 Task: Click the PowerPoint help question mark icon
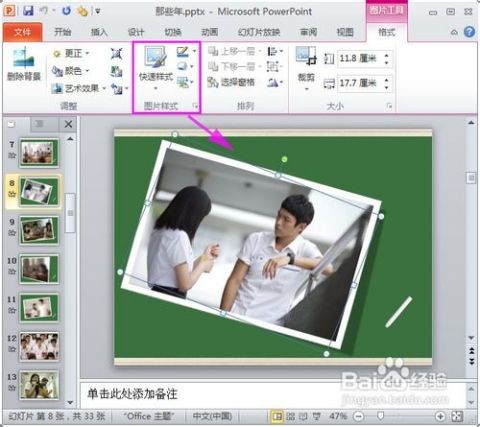coord(469,32)
